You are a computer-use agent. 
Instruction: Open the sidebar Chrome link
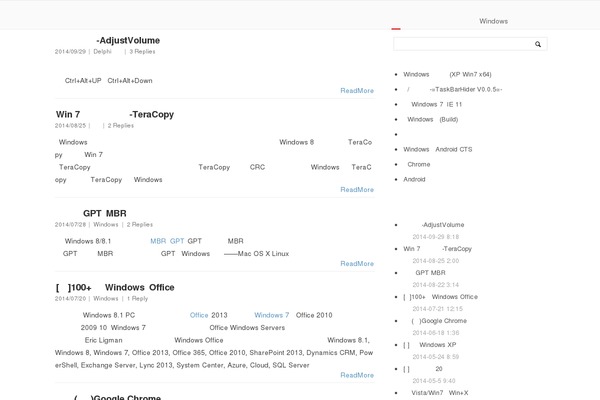click(417, 164)
